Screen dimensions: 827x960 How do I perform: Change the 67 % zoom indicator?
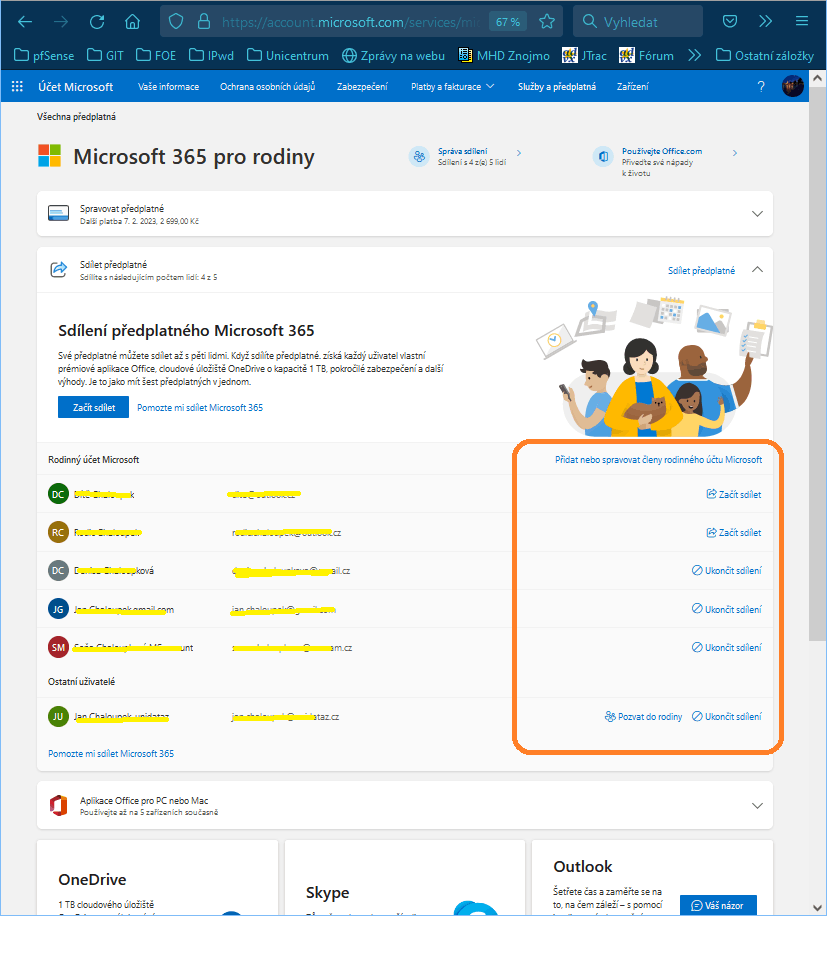508,22
